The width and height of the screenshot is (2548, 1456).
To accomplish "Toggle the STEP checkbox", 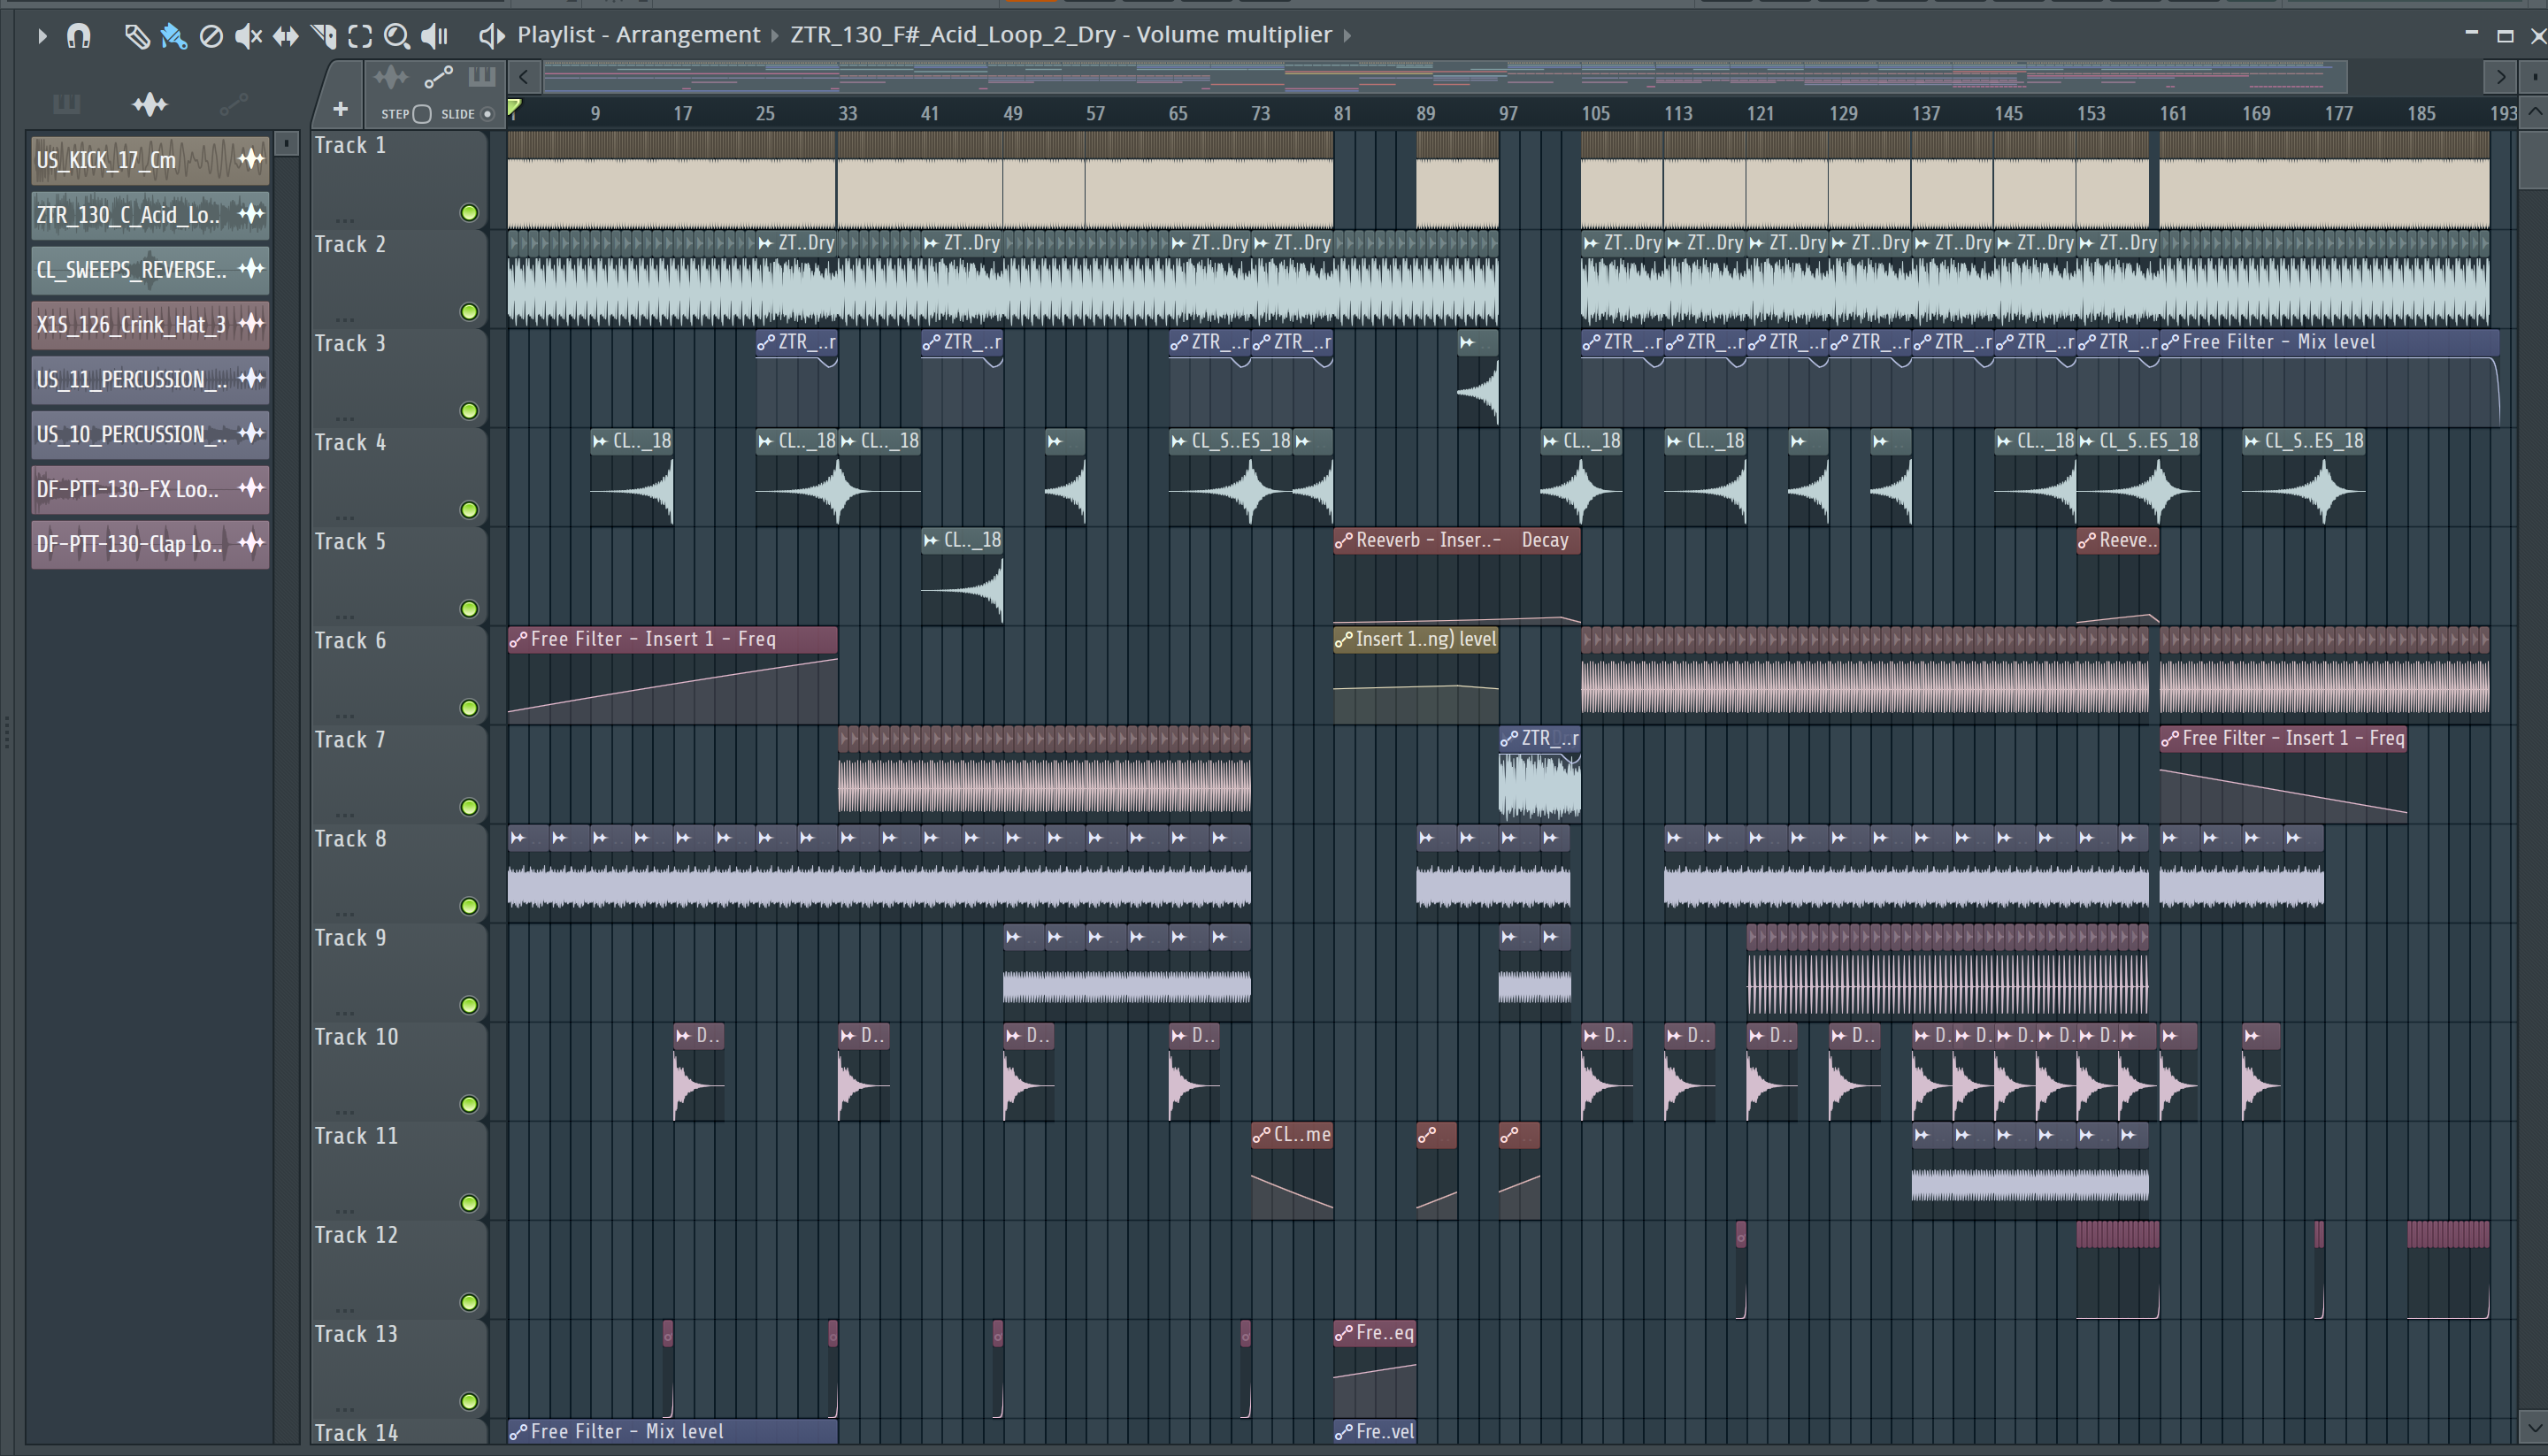I will pos(422,114).
